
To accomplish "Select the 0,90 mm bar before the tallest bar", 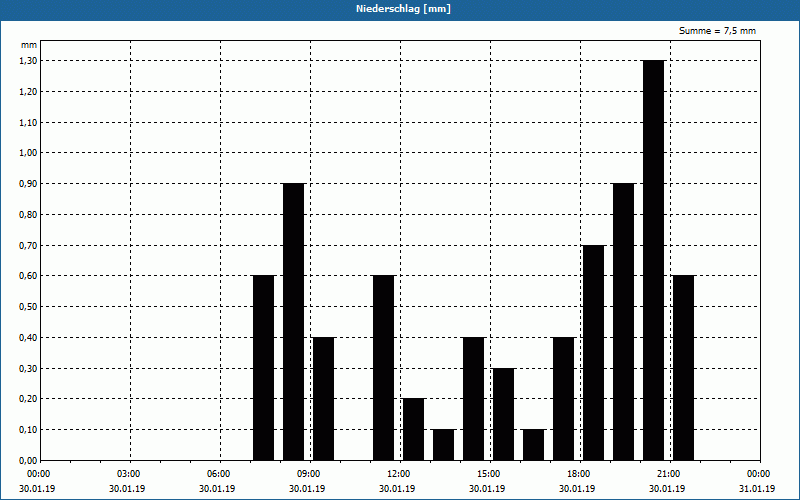I will click(623, 322).
